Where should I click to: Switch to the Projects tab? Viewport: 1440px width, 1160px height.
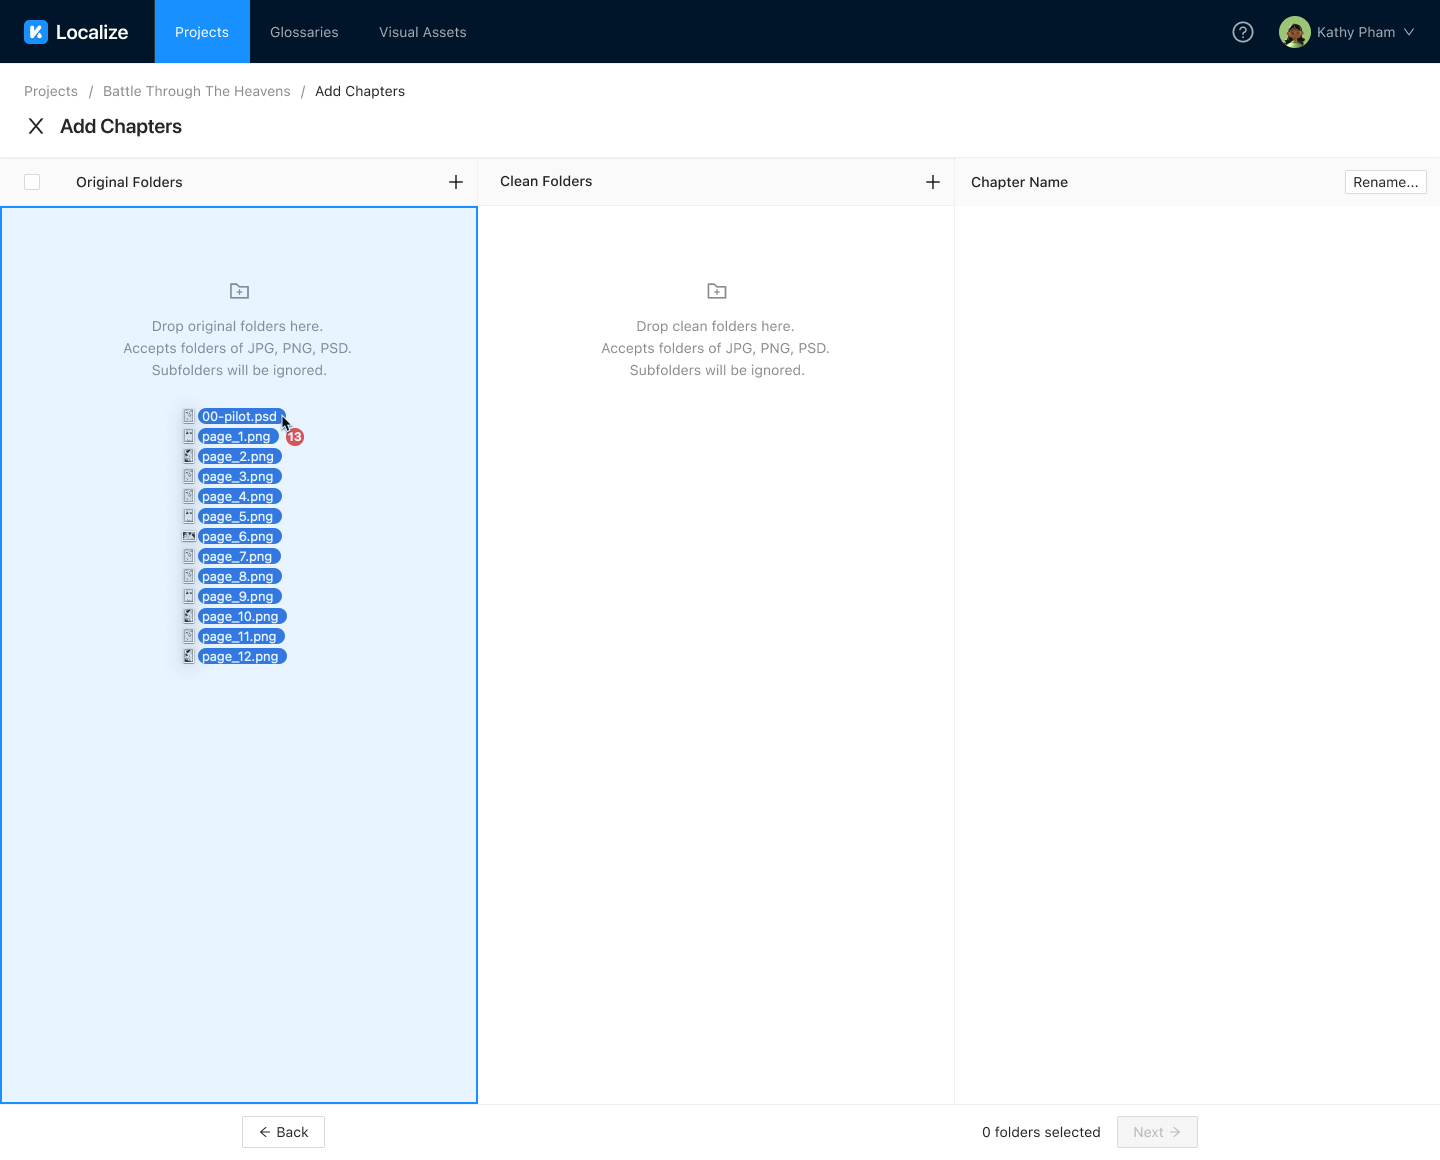click(202, 32)
